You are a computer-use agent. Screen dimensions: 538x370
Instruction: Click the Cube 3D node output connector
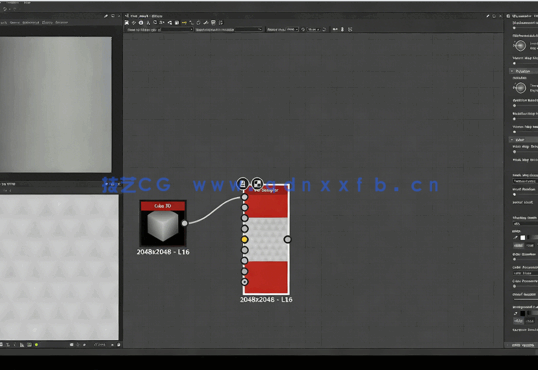pos(185,223)
